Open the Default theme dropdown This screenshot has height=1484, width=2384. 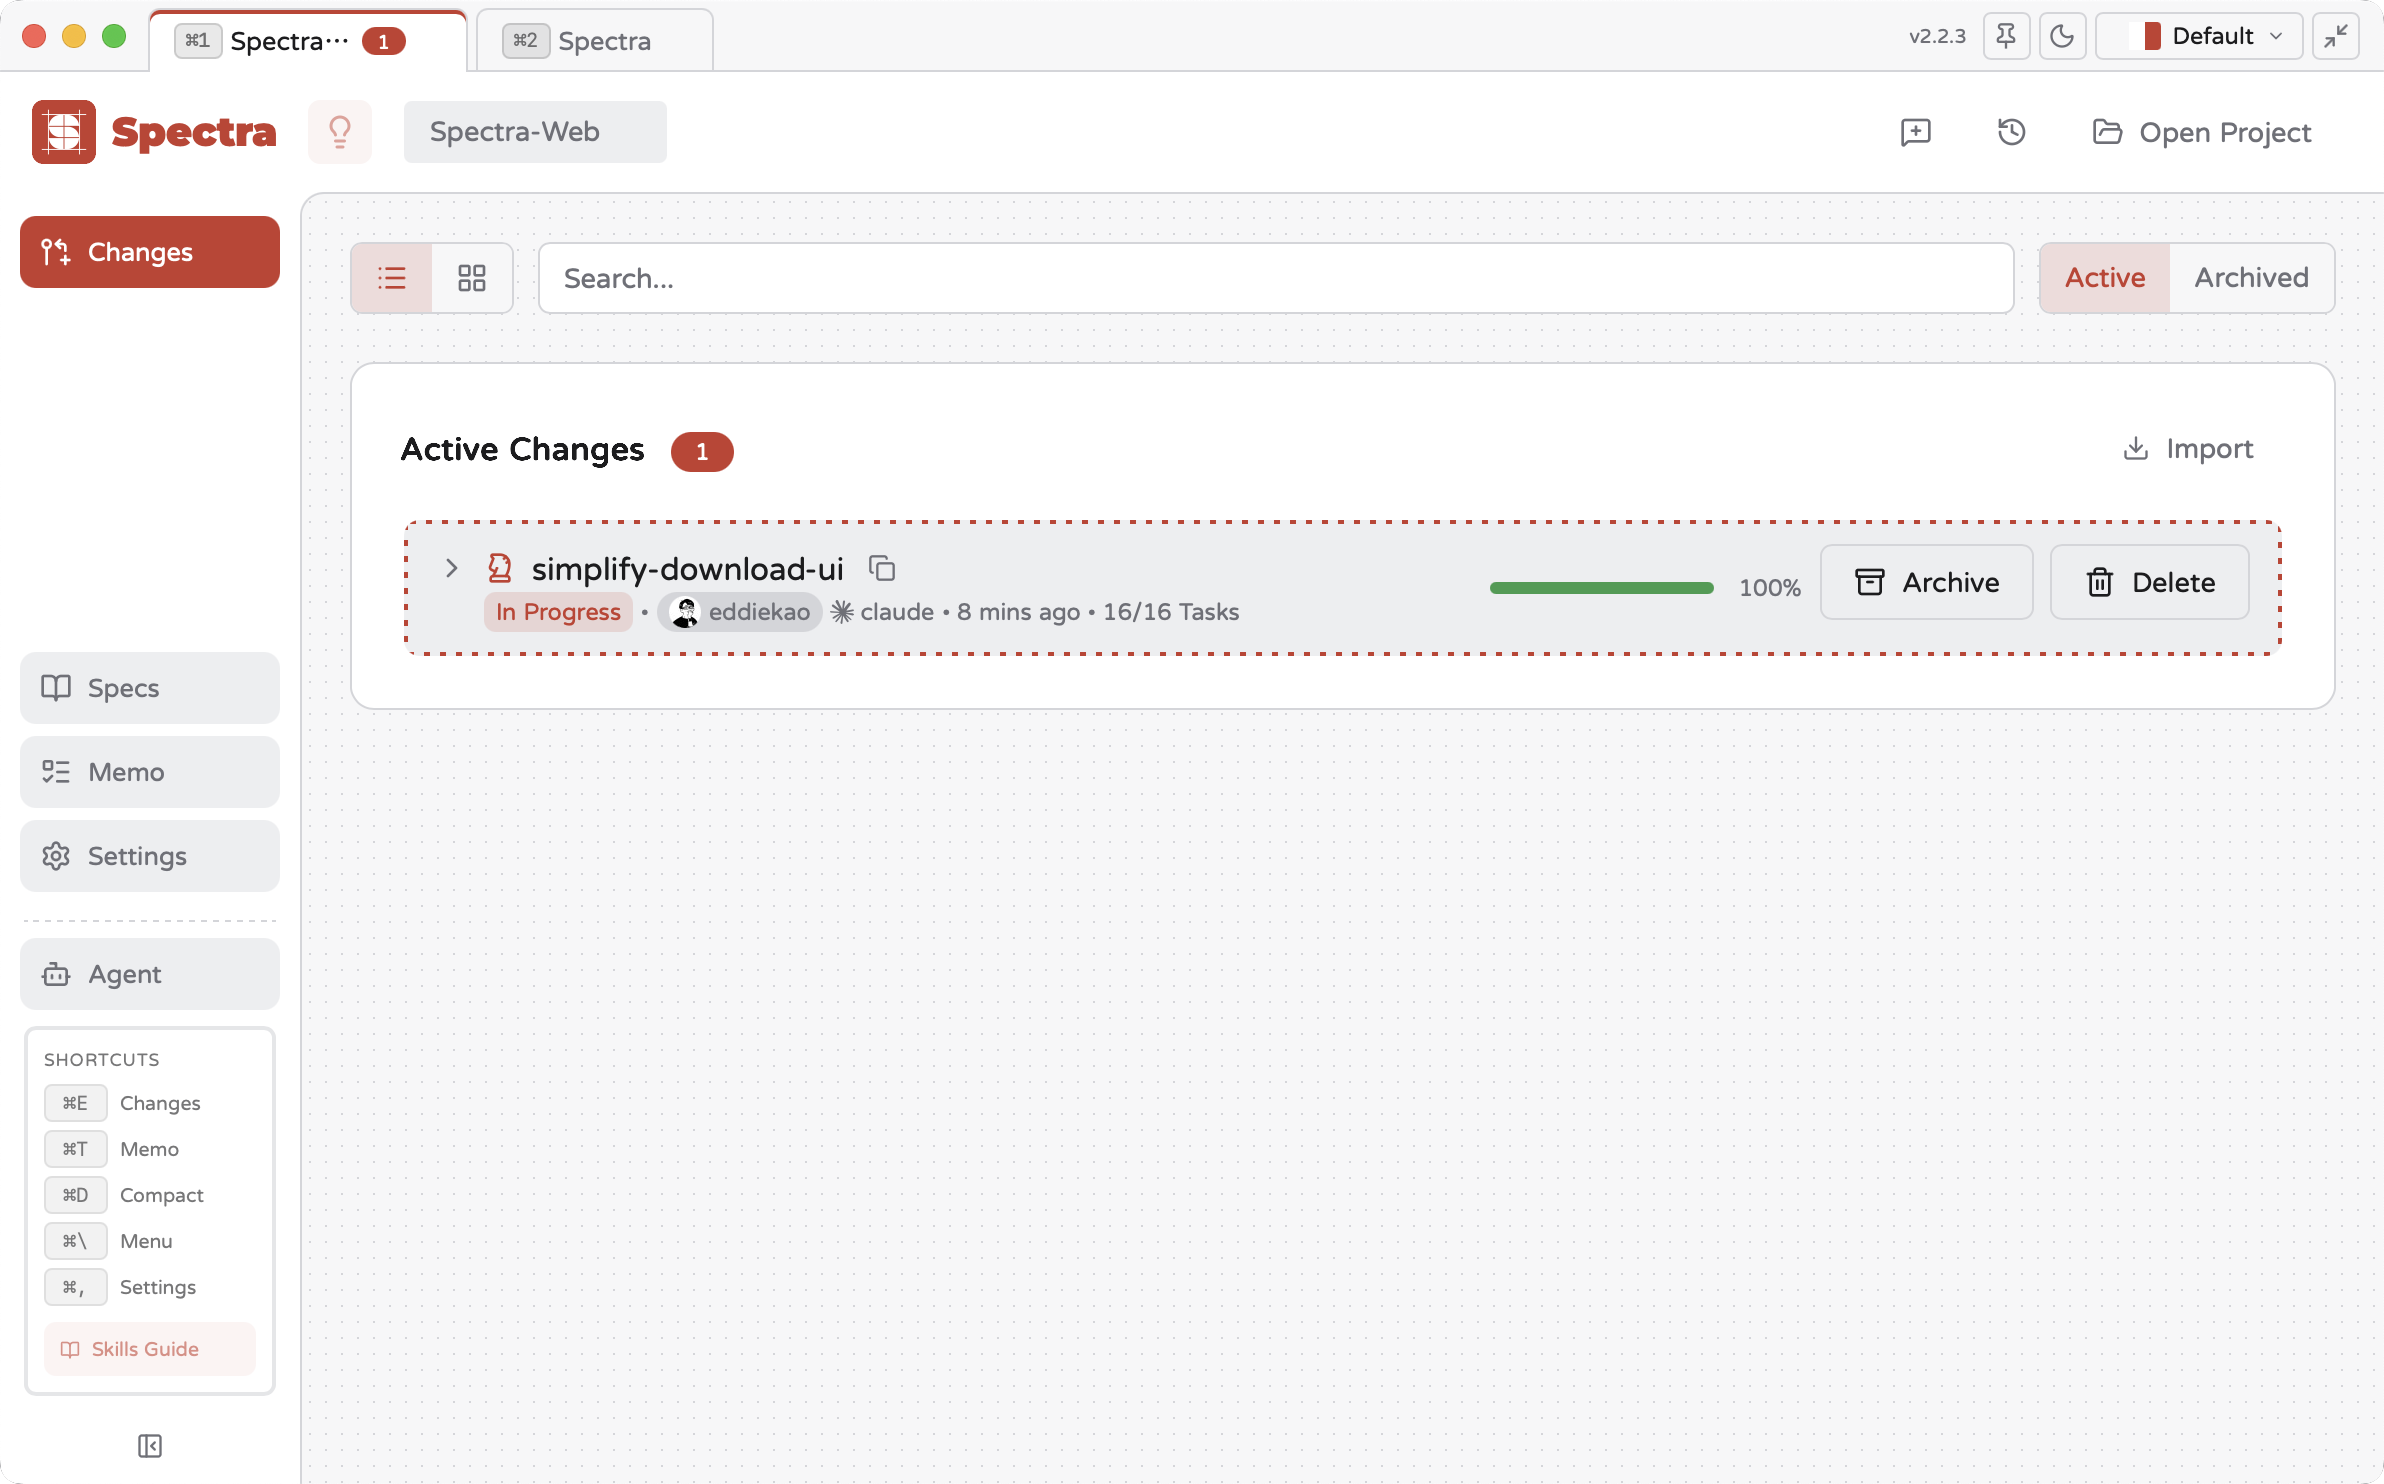point(2199,37)
